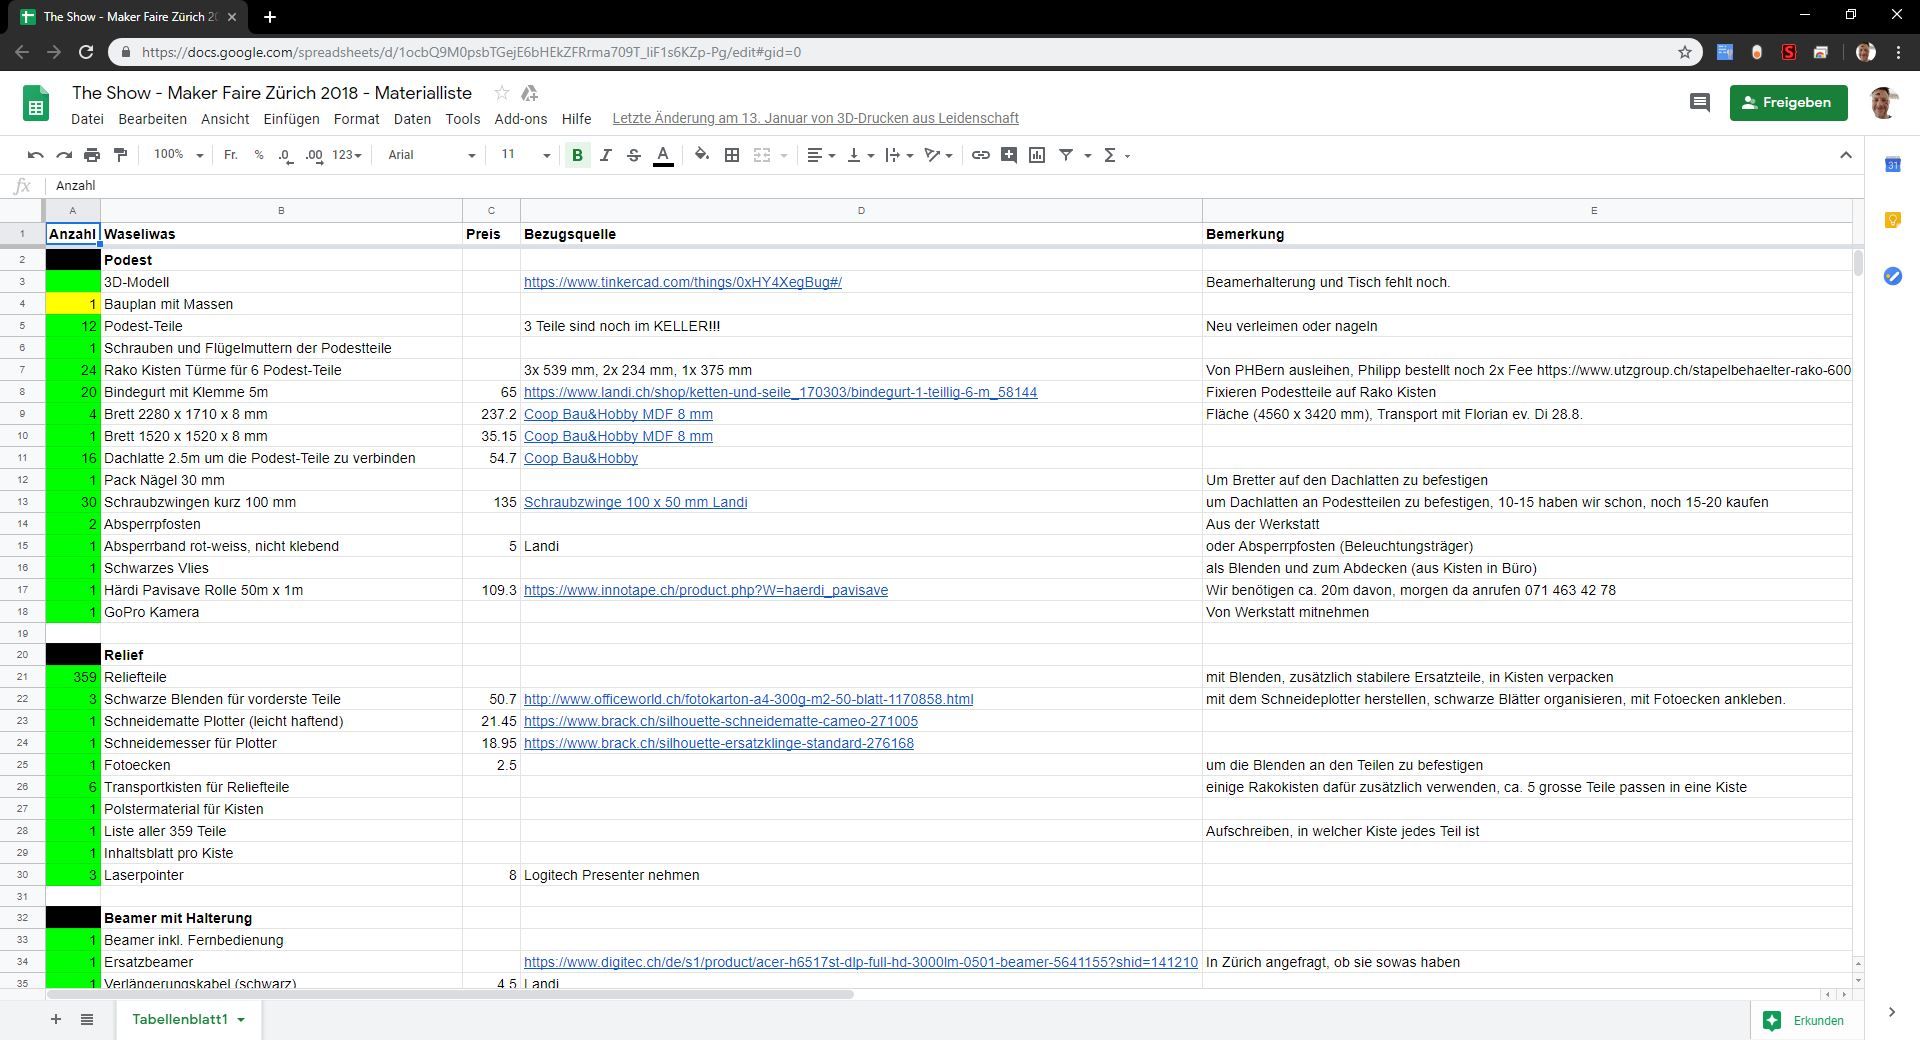Click the move to folder icon
This screenshot has height=1040, width=1920.
click(x=530, y=93)
